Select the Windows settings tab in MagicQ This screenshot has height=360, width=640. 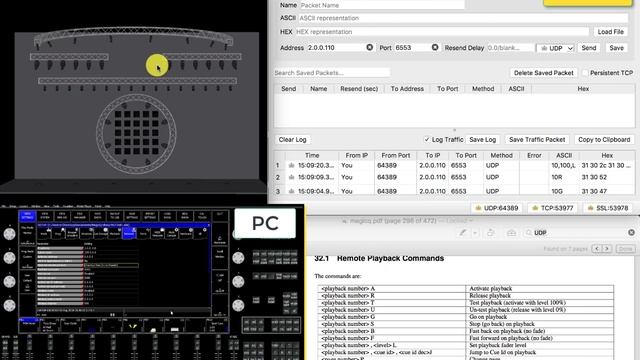pos(87,233)
